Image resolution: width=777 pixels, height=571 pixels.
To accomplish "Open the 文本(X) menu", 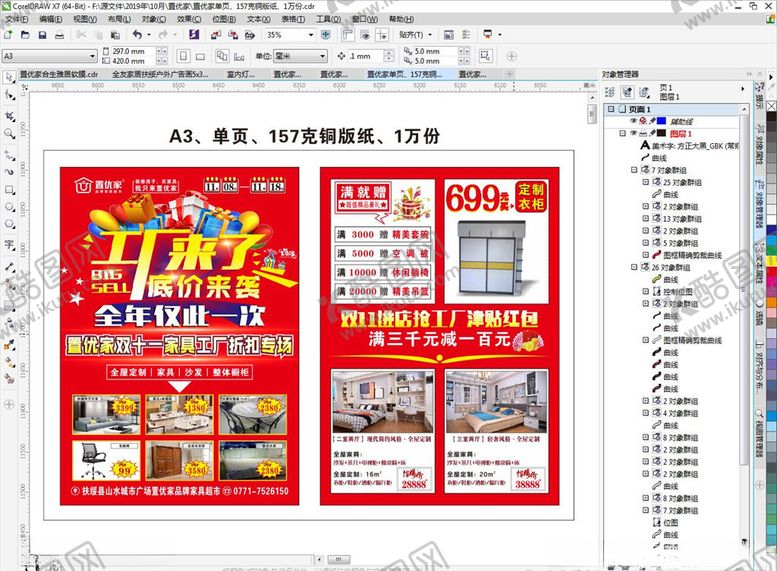I will pyautogui.click(x=258, y=19).
